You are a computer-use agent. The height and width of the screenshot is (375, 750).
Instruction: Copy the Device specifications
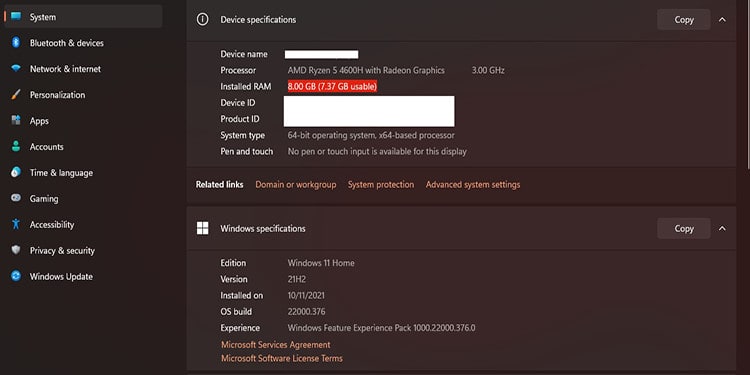684,20
